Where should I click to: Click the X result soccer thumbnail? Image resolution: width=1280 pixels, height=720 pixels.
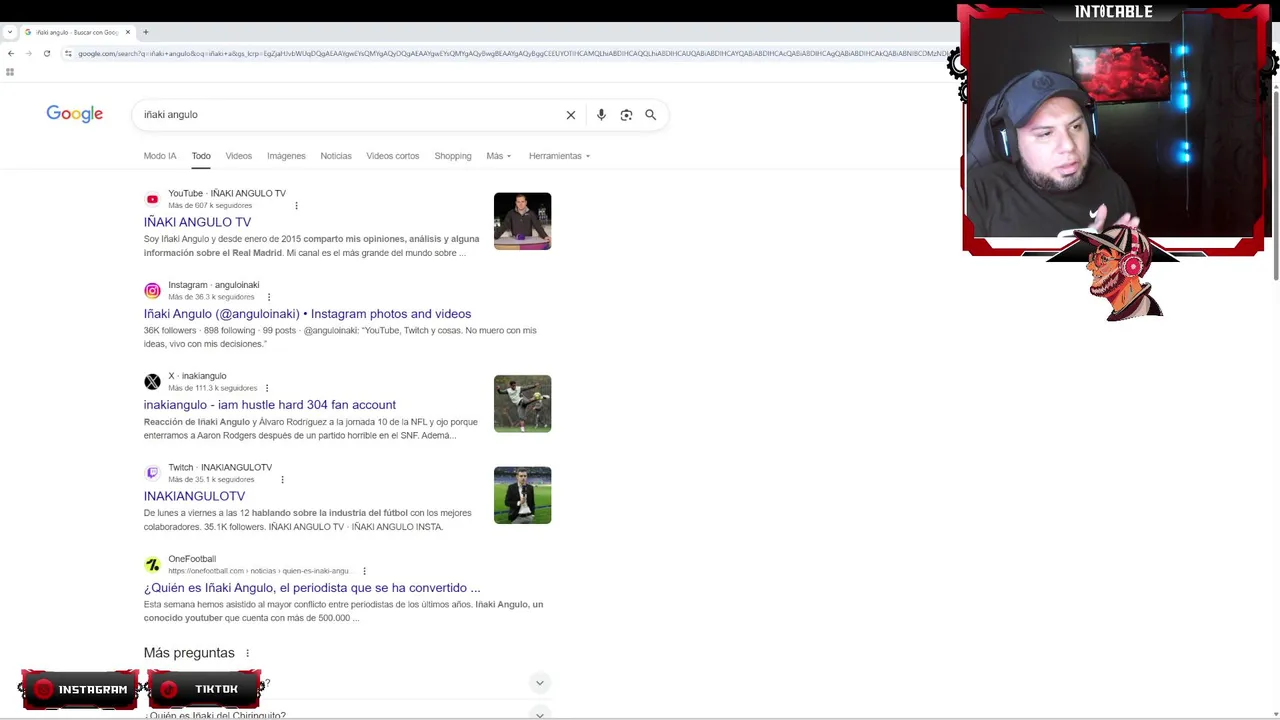coord(522,404)
